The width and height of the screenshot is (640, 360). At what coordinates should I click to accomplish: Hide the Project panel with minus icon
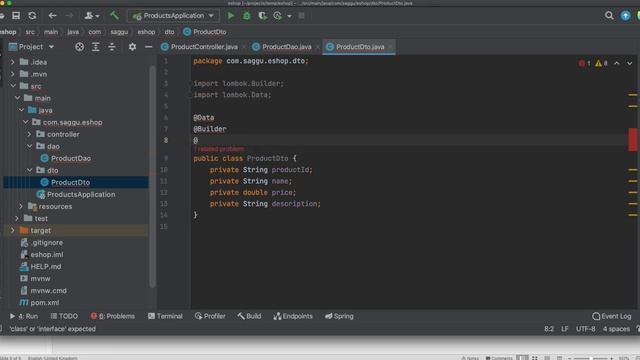pyautogui.click(x=148, y=47)
